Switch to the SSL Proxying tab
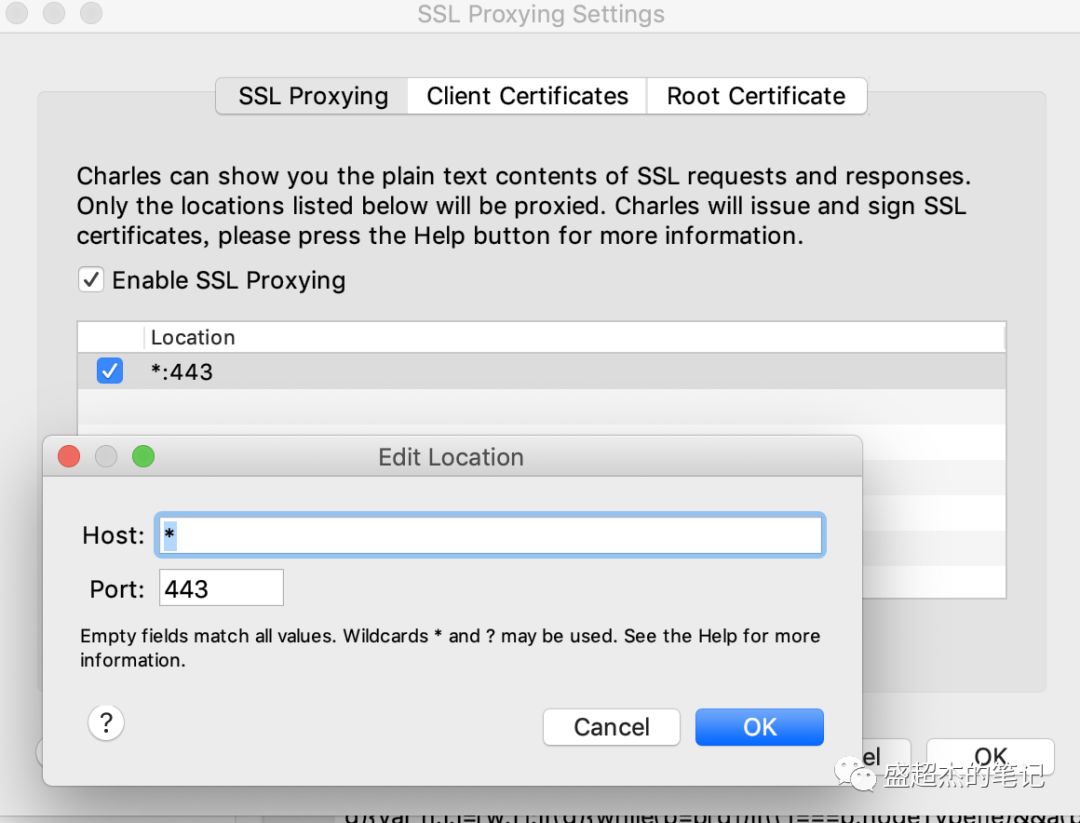1080x823 pixels. [313, 96]
